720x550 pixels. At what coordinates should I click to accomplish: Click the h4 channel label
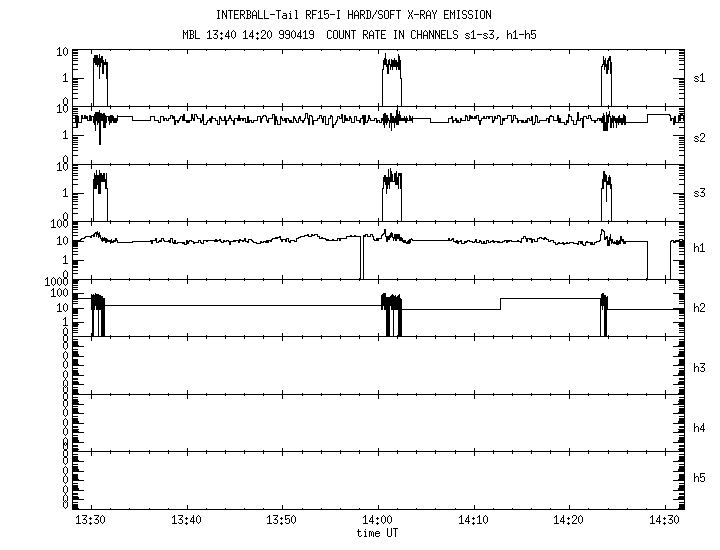[x=700, y=427]
